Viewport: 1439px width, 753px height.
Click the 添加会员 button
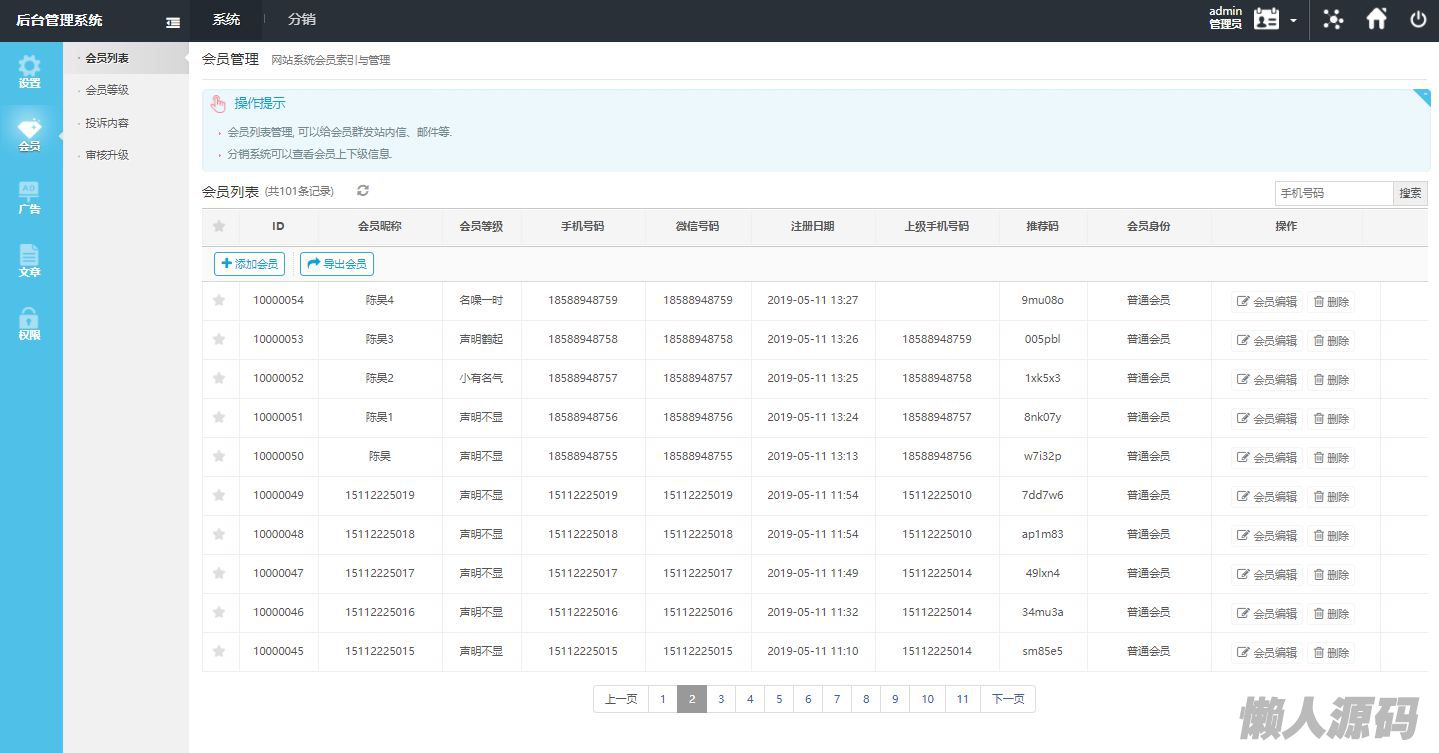pyautogui.click(x=249, y=264)
